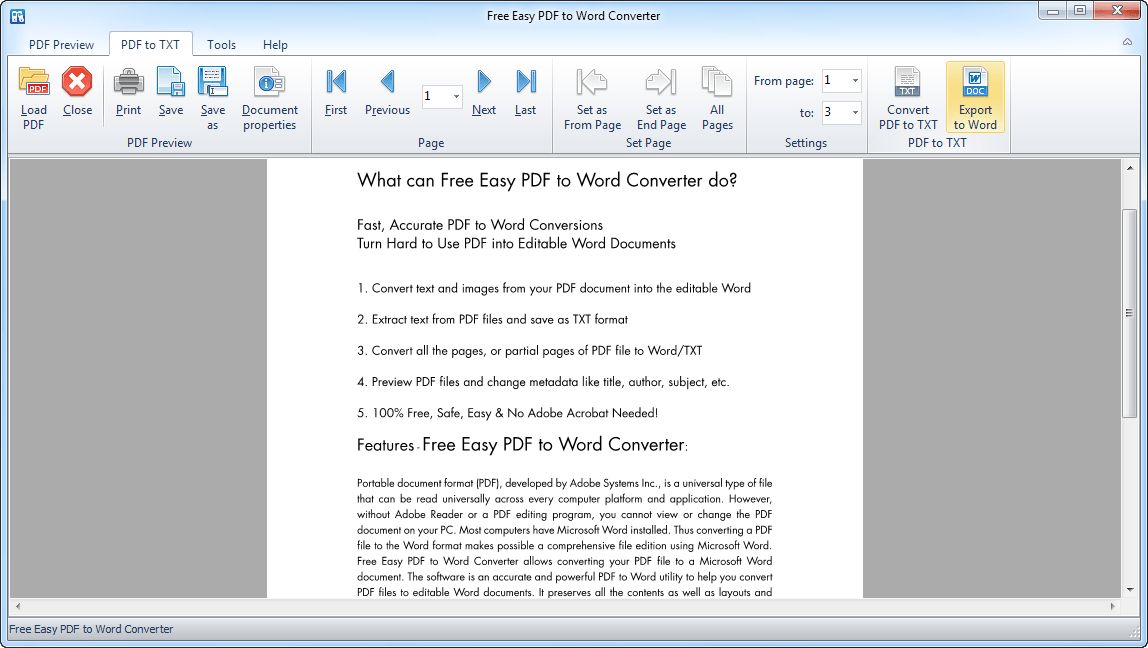The image size is (1148, 648).
Task: Switch to the Tools tab
Action: 221,44
